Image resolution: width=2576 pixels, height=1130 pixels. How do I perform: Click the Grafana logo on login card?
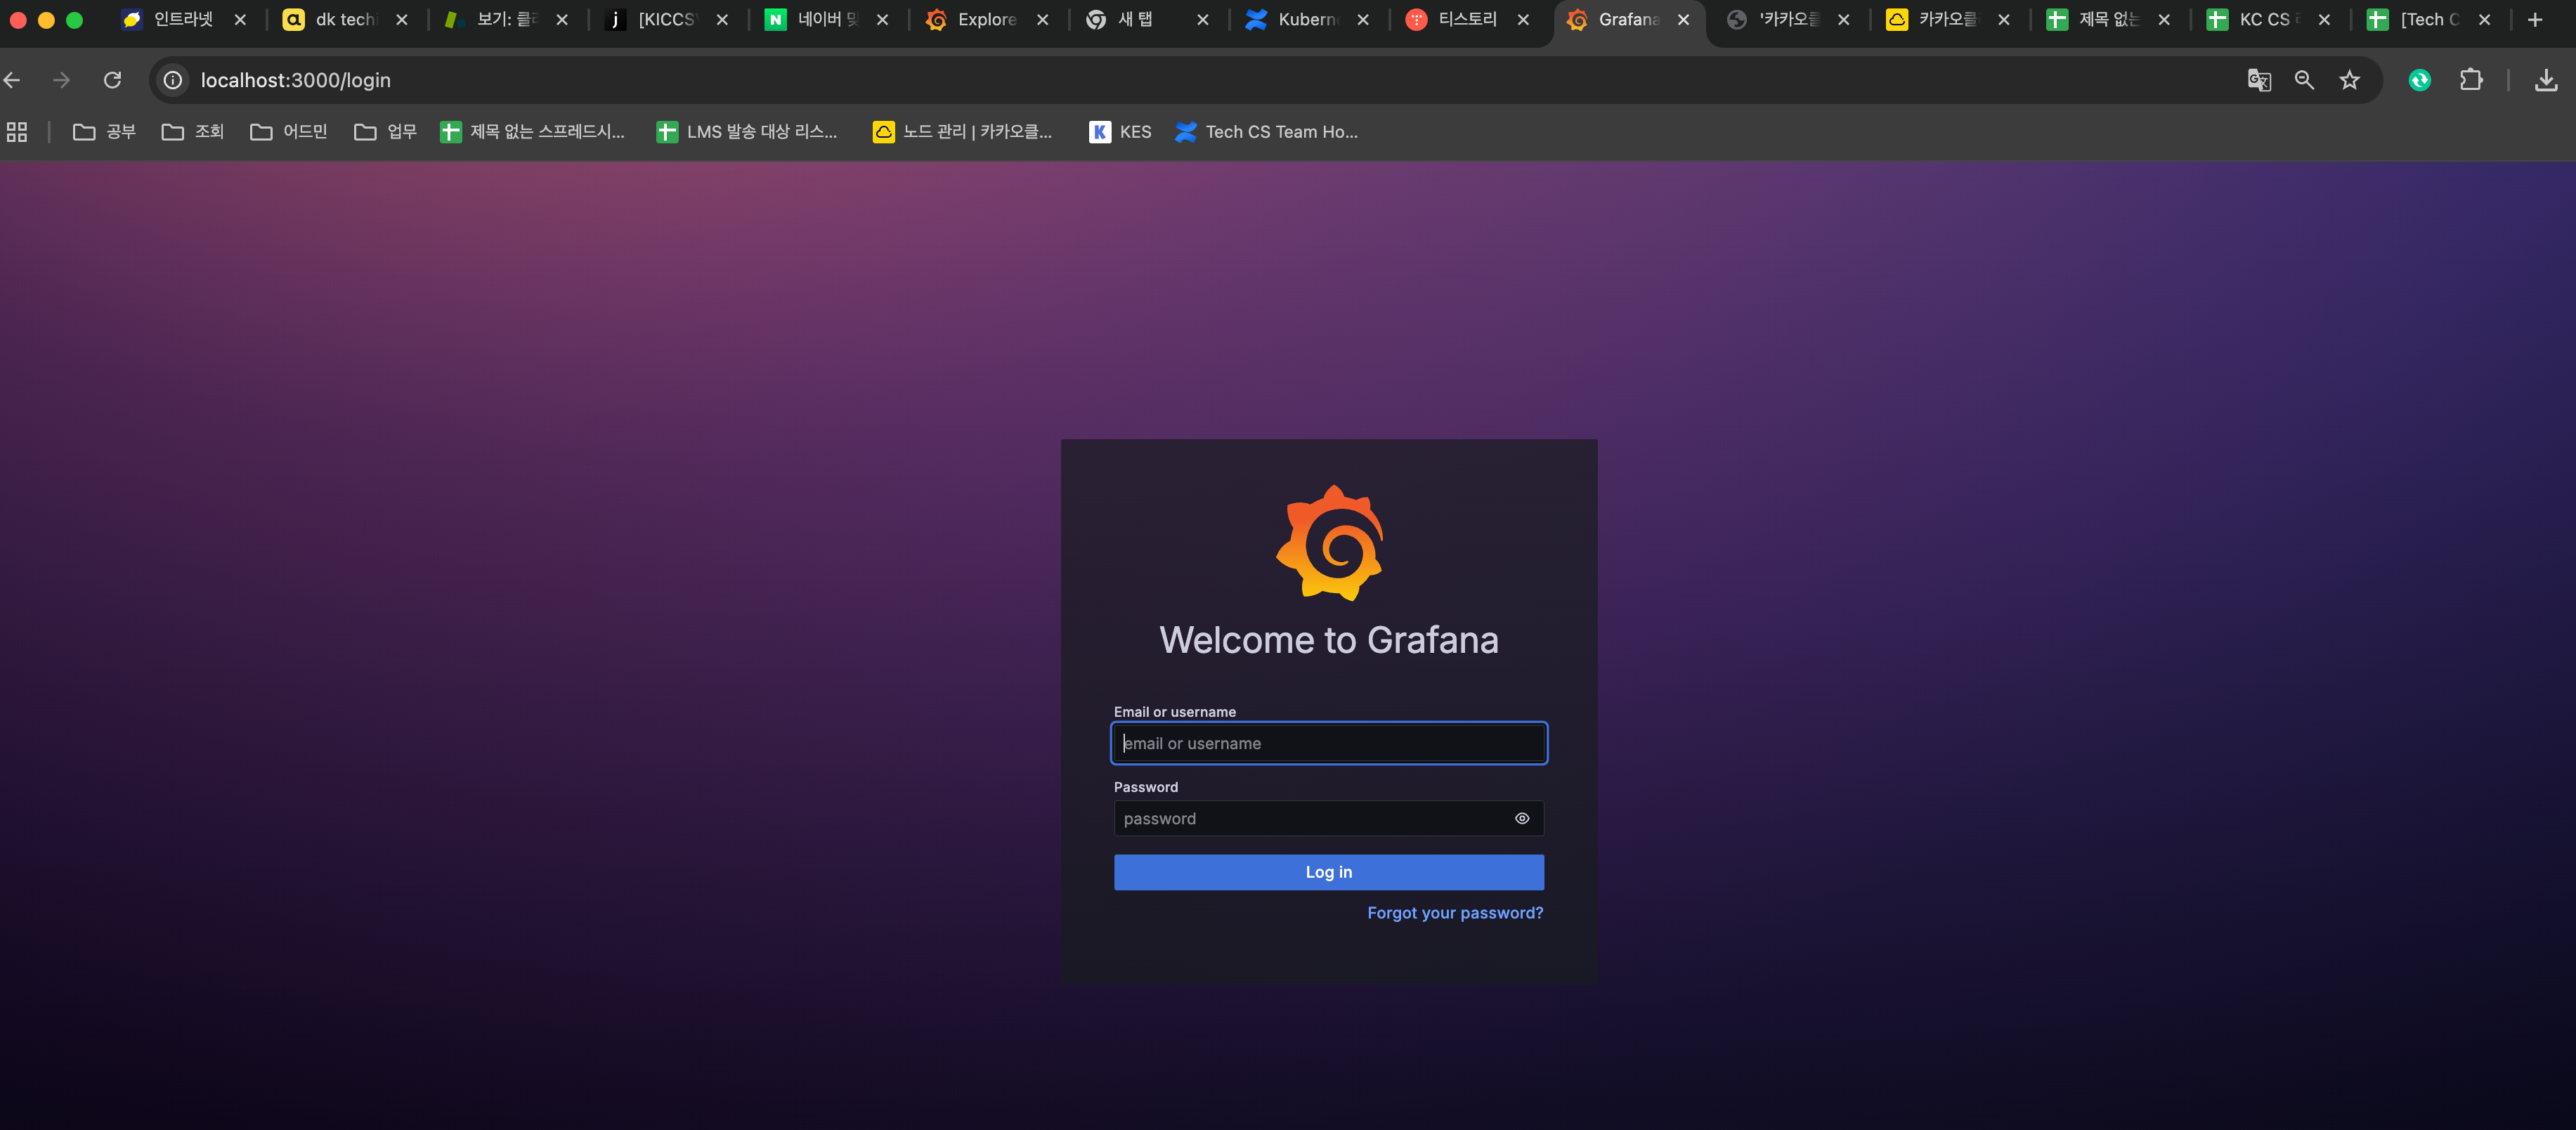[x=1329, y=543]
